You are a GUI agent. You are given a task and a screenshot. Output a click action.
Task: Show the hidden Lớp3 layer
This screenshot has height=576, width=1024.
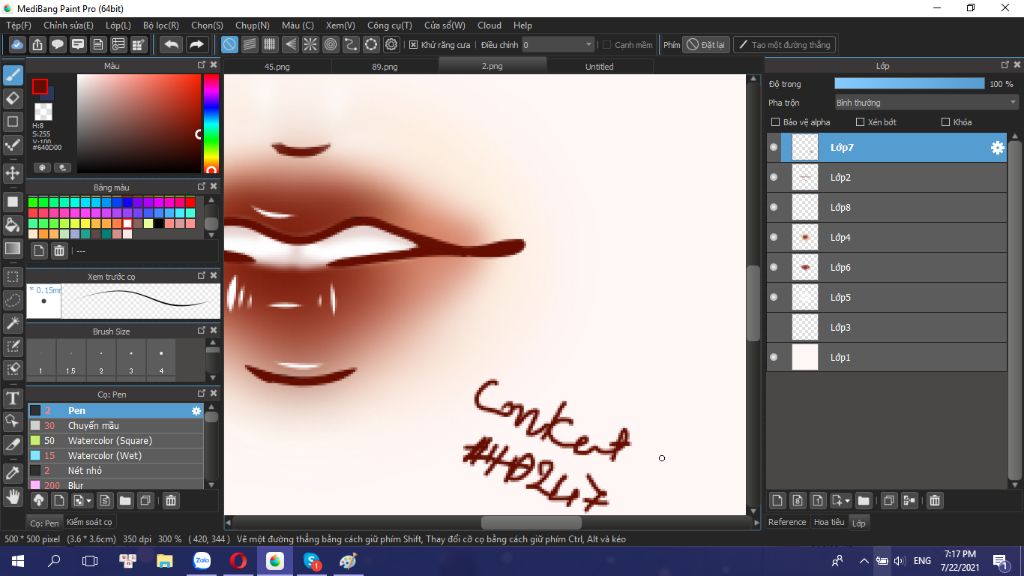click(774, 328)
